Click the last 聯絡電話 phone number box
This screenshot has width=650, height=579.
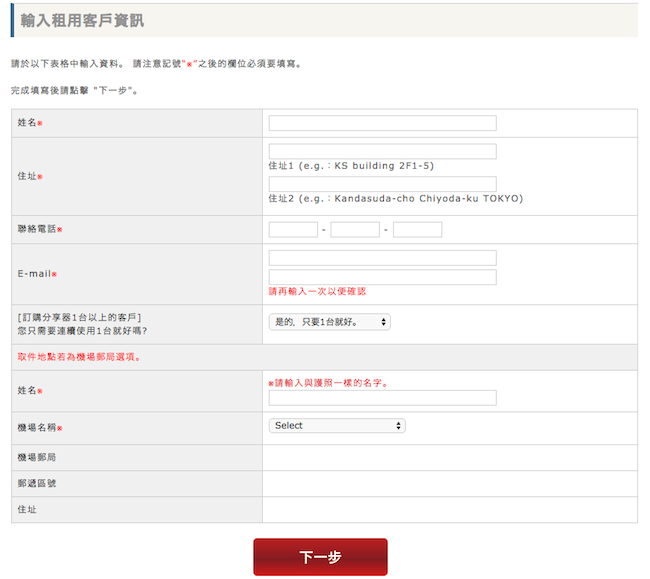click(x=417, y=230)
